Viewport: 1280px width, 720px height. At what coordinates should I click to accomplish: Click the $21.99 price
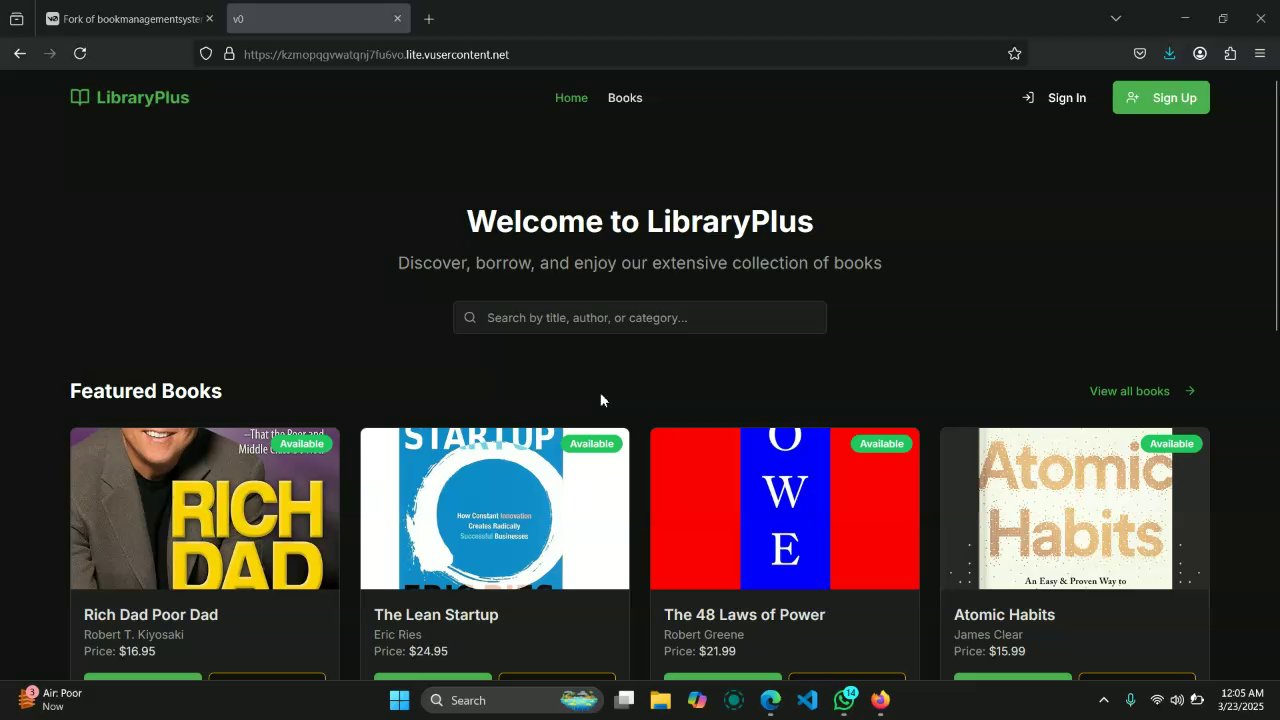pyautogui.click(x=717, y=652)
